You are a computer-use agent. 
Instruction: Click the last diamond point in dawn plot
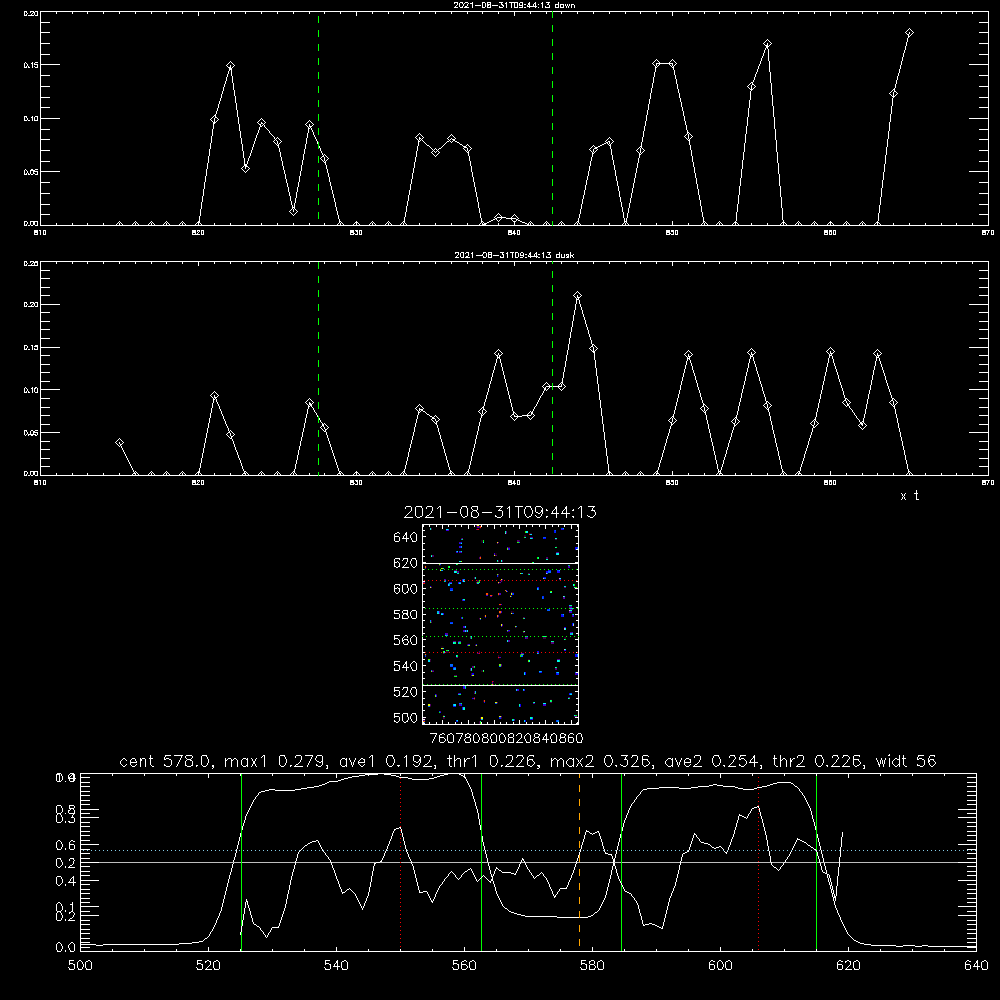(909, 33)
